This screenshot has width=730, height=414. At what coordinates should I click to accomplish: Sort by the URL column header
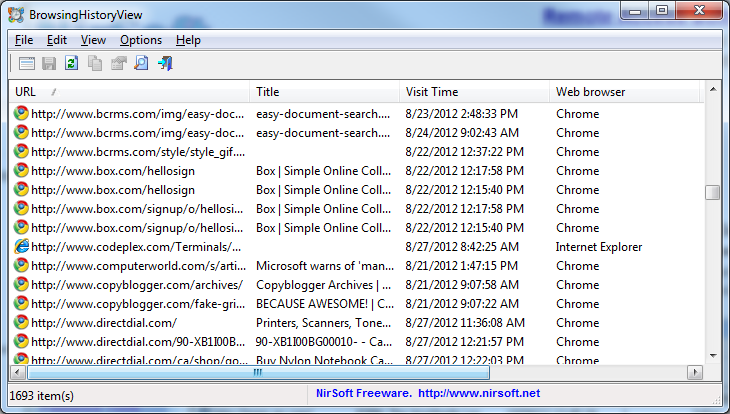[129, 92]
